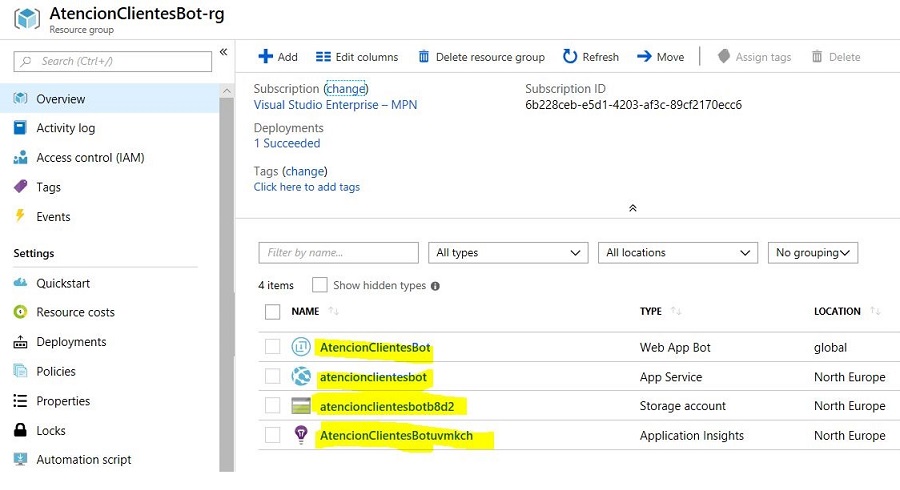Image resolution: width=900 pixels, height=490 pixels.
Task: Click the Move arrow icon
Action: coord(644,56)
